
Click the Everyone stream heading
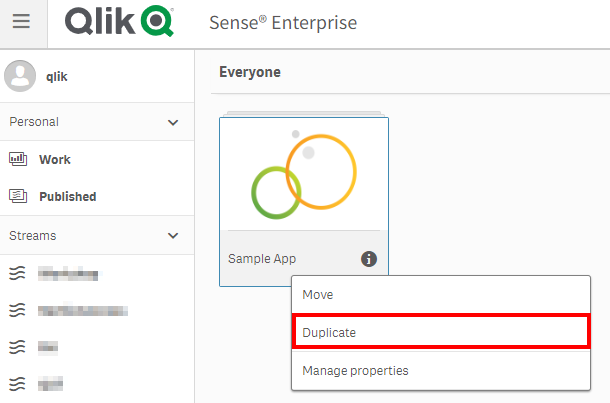point(250,72)
